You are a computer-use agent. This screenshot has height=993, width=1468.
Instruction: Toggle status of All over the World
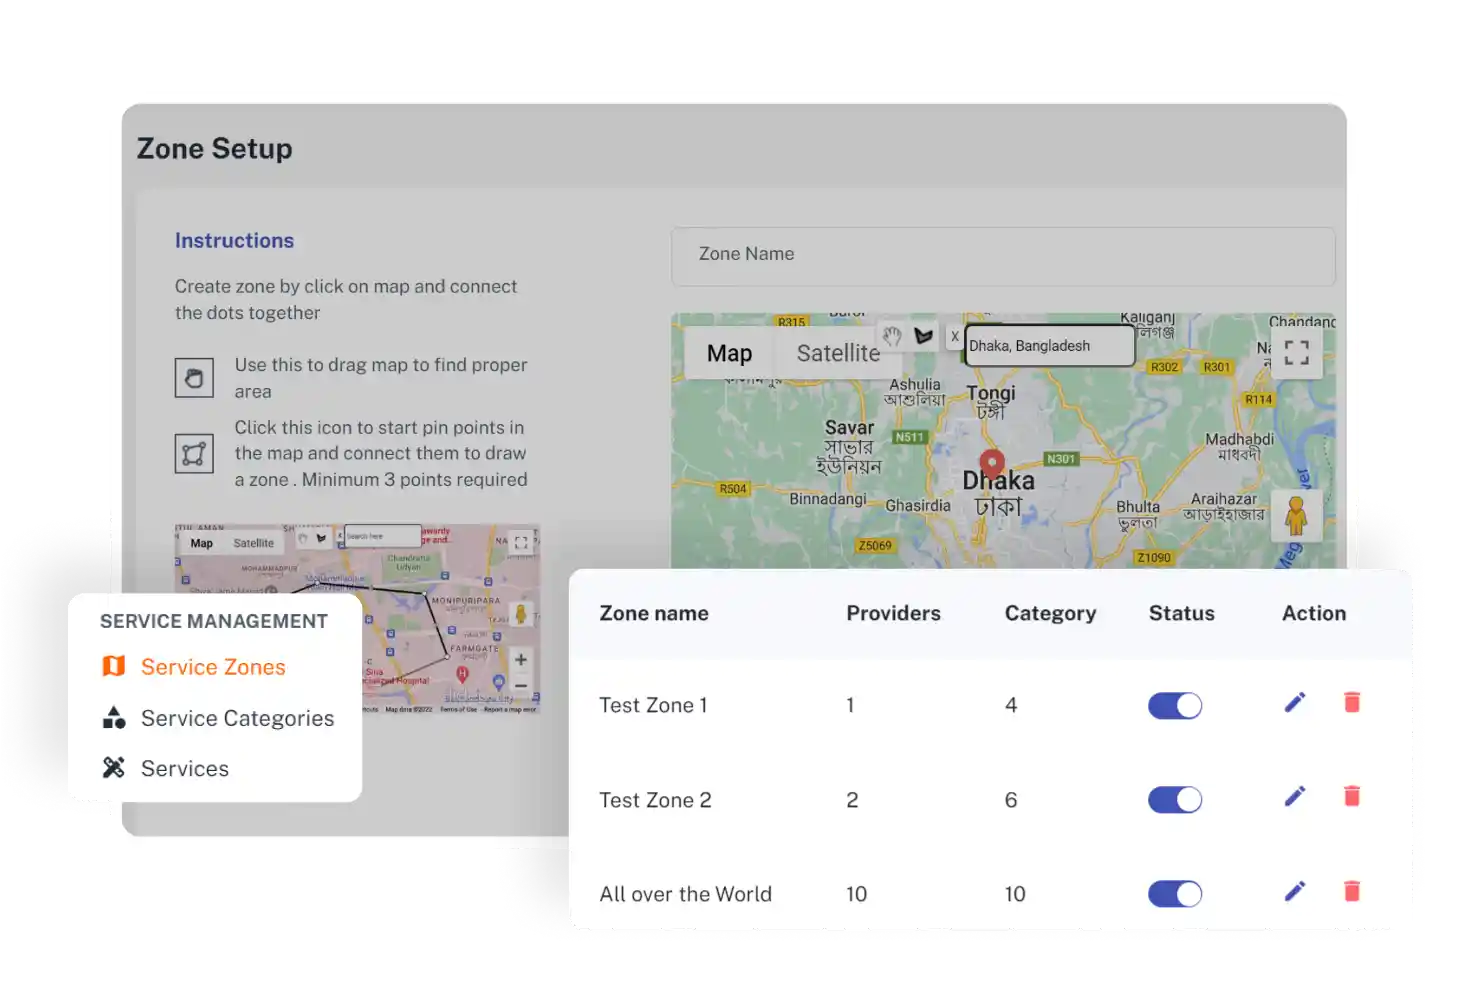click(x=1175, y=894)
